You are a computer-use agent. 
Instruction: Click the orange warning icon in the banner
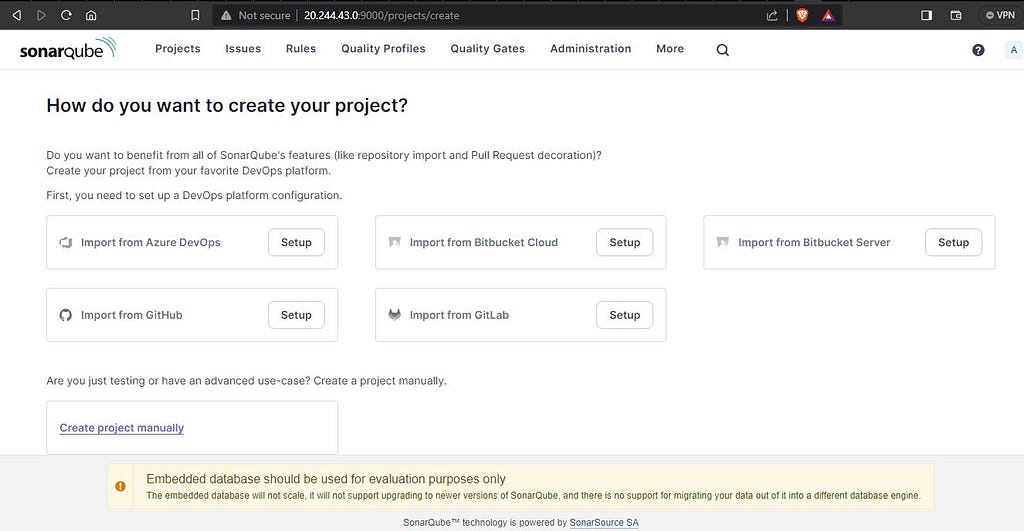pyautogui.click(x=120, y=486)
